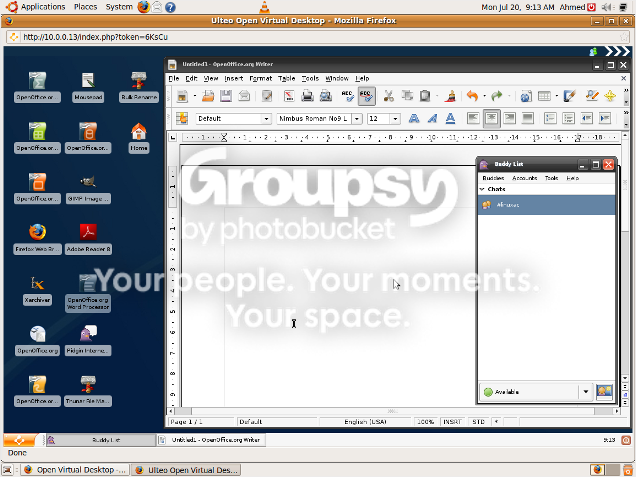Toggle Centered paragraph alignment
636x477 pixels.
tap(491, 118)
